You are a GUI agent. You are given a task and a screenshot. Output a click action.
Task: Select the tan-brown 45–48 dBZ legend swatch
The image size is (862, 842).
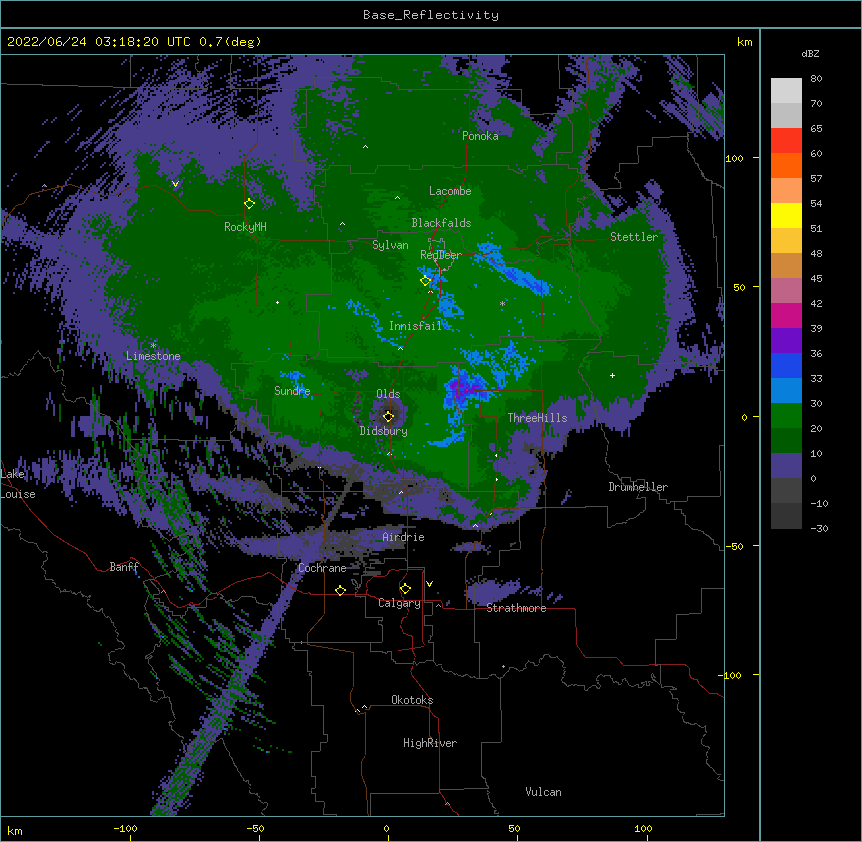click(x=786, y=265)
